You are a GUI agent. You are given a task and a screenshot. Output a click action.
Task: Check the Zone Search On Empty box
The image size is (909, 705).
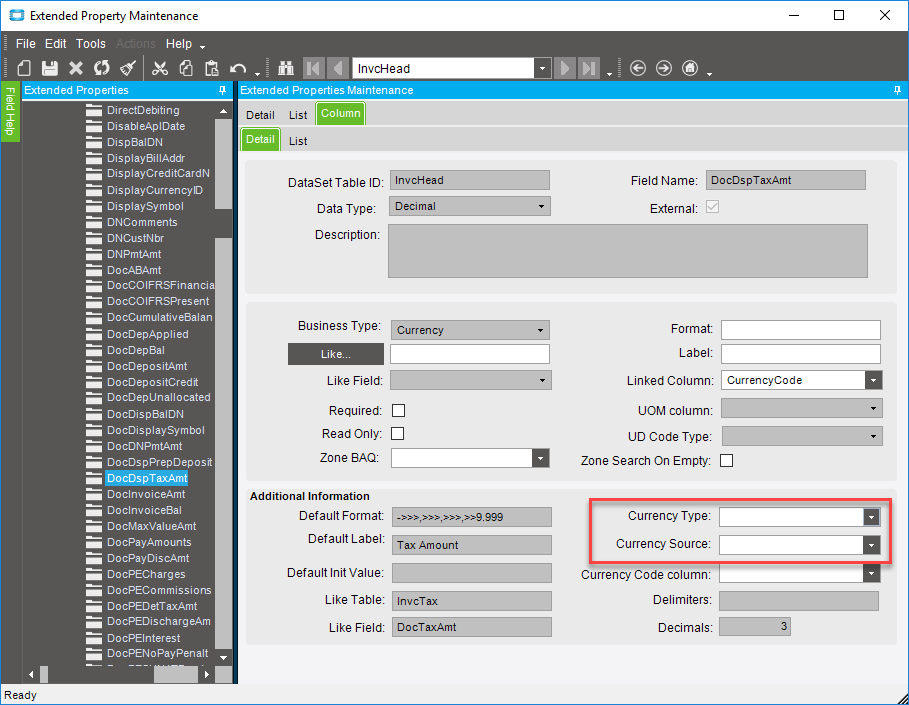(727, 461)
